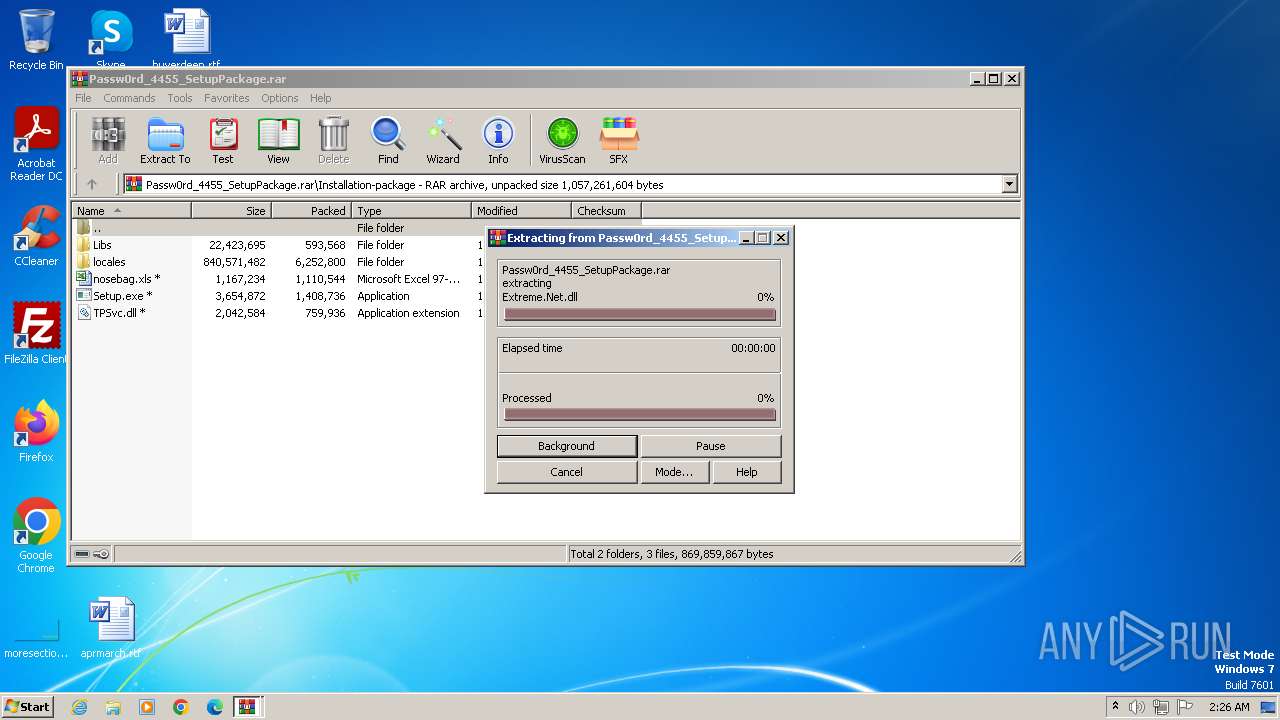Cancel the extraction
This screenshot has width=1280, height=720.
[x=567, y=472]
